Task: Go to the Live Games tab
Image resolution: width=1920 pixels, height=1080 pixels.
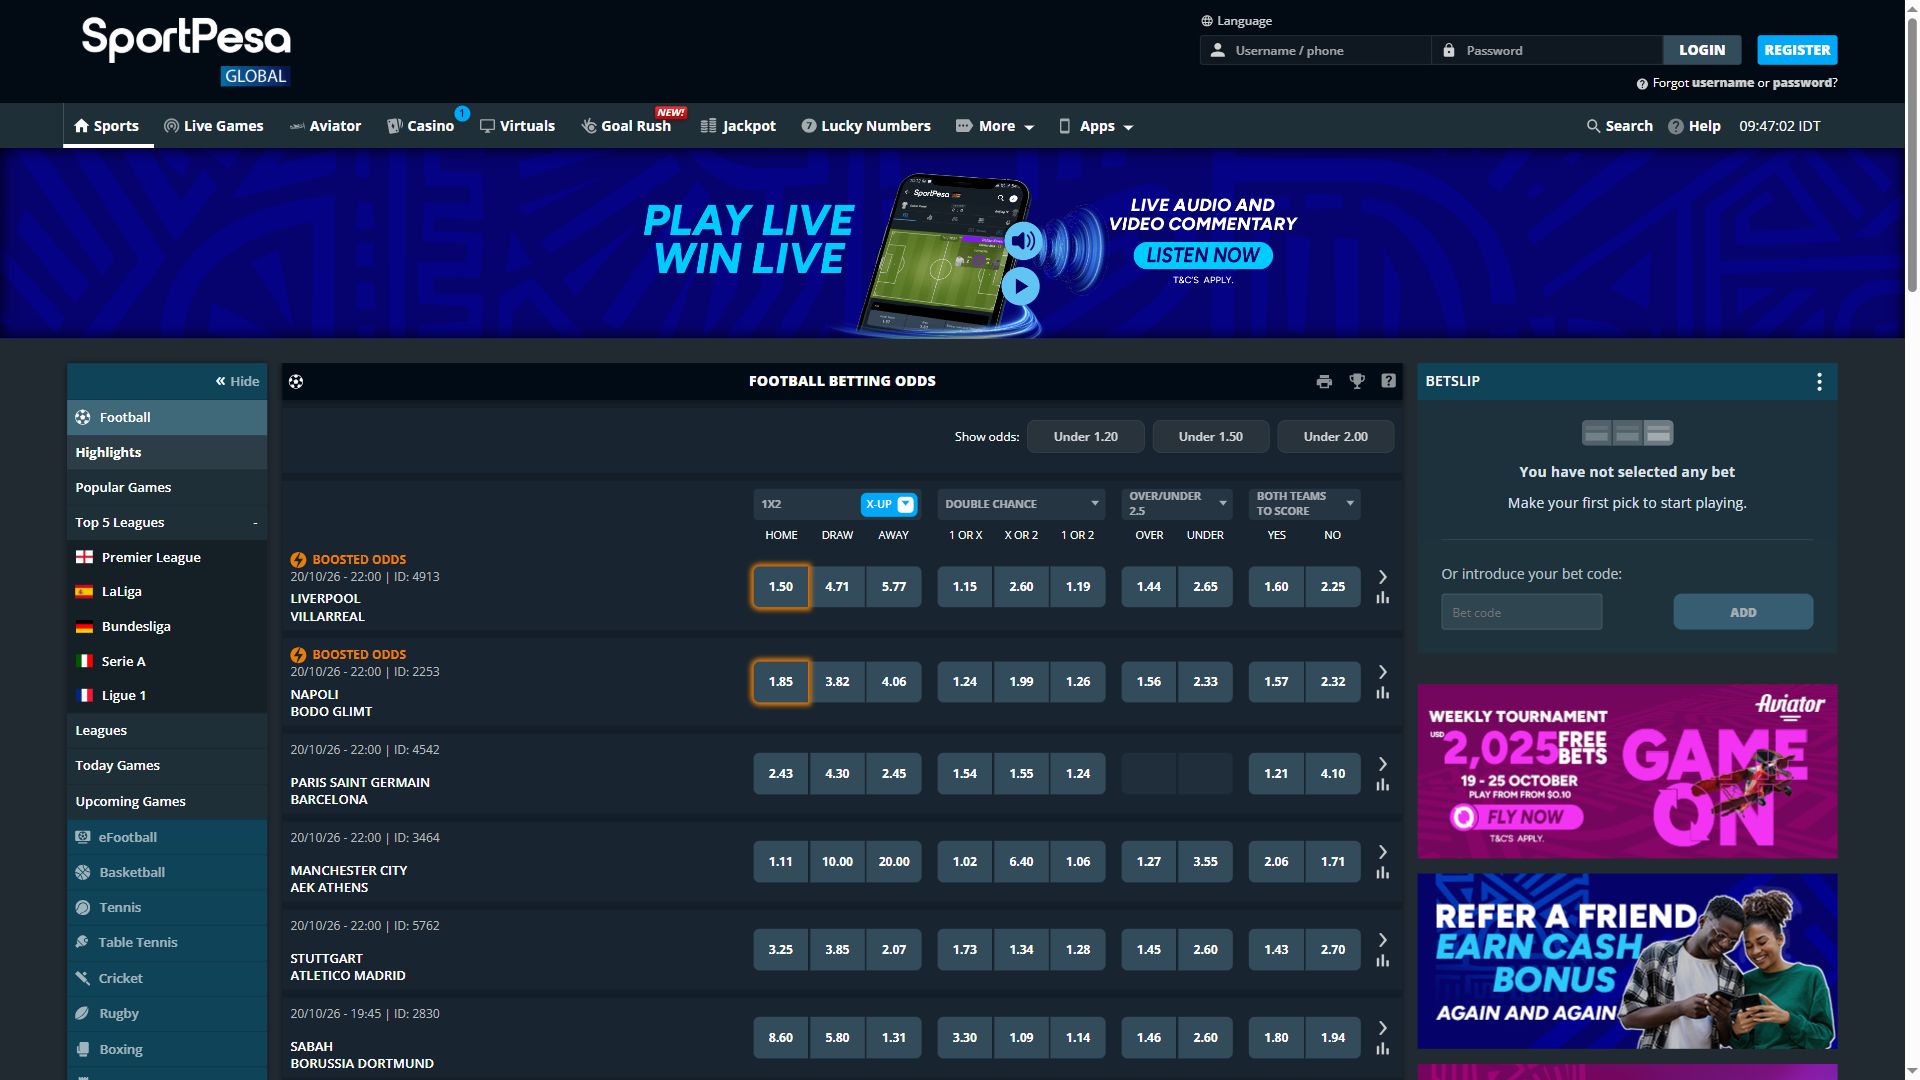Action: (214, 126)
